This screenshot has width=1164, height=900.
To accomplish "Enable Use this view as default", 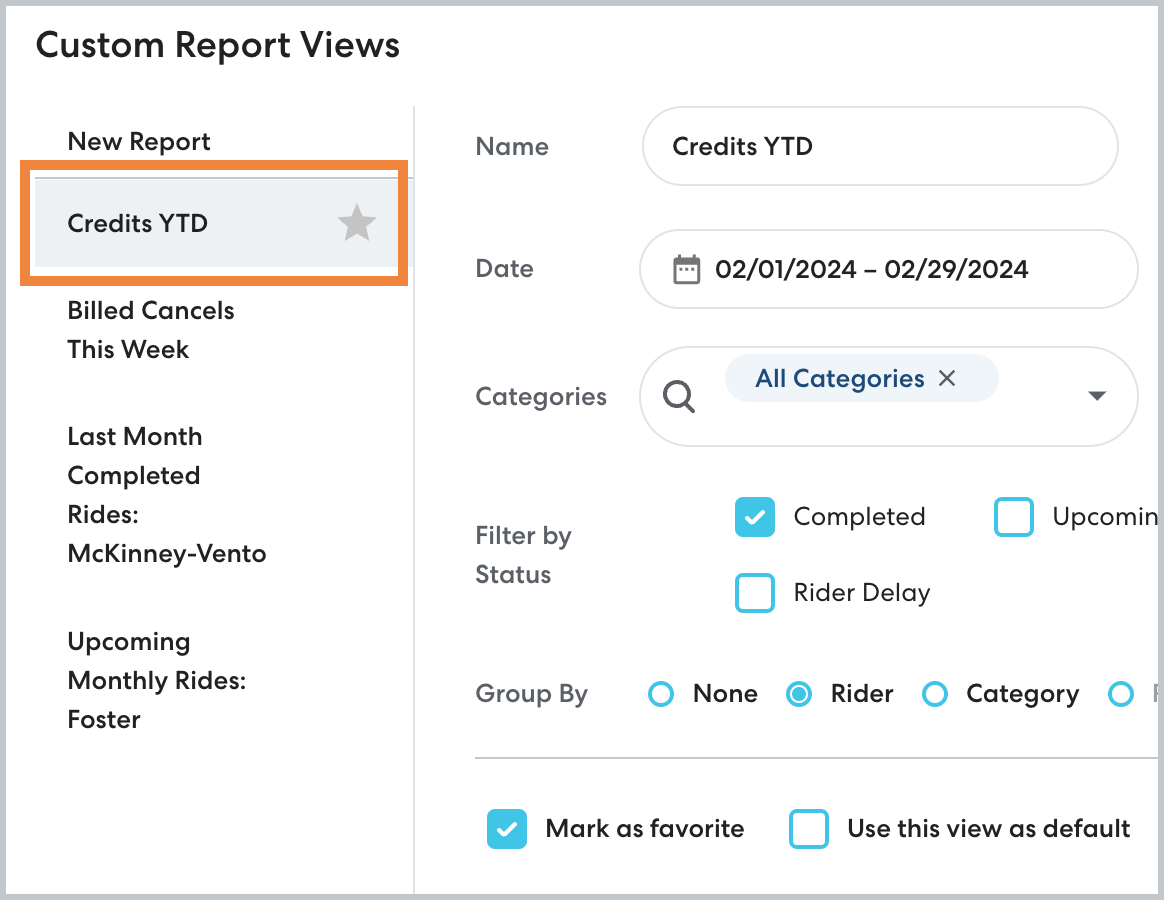I will (809, 829).
